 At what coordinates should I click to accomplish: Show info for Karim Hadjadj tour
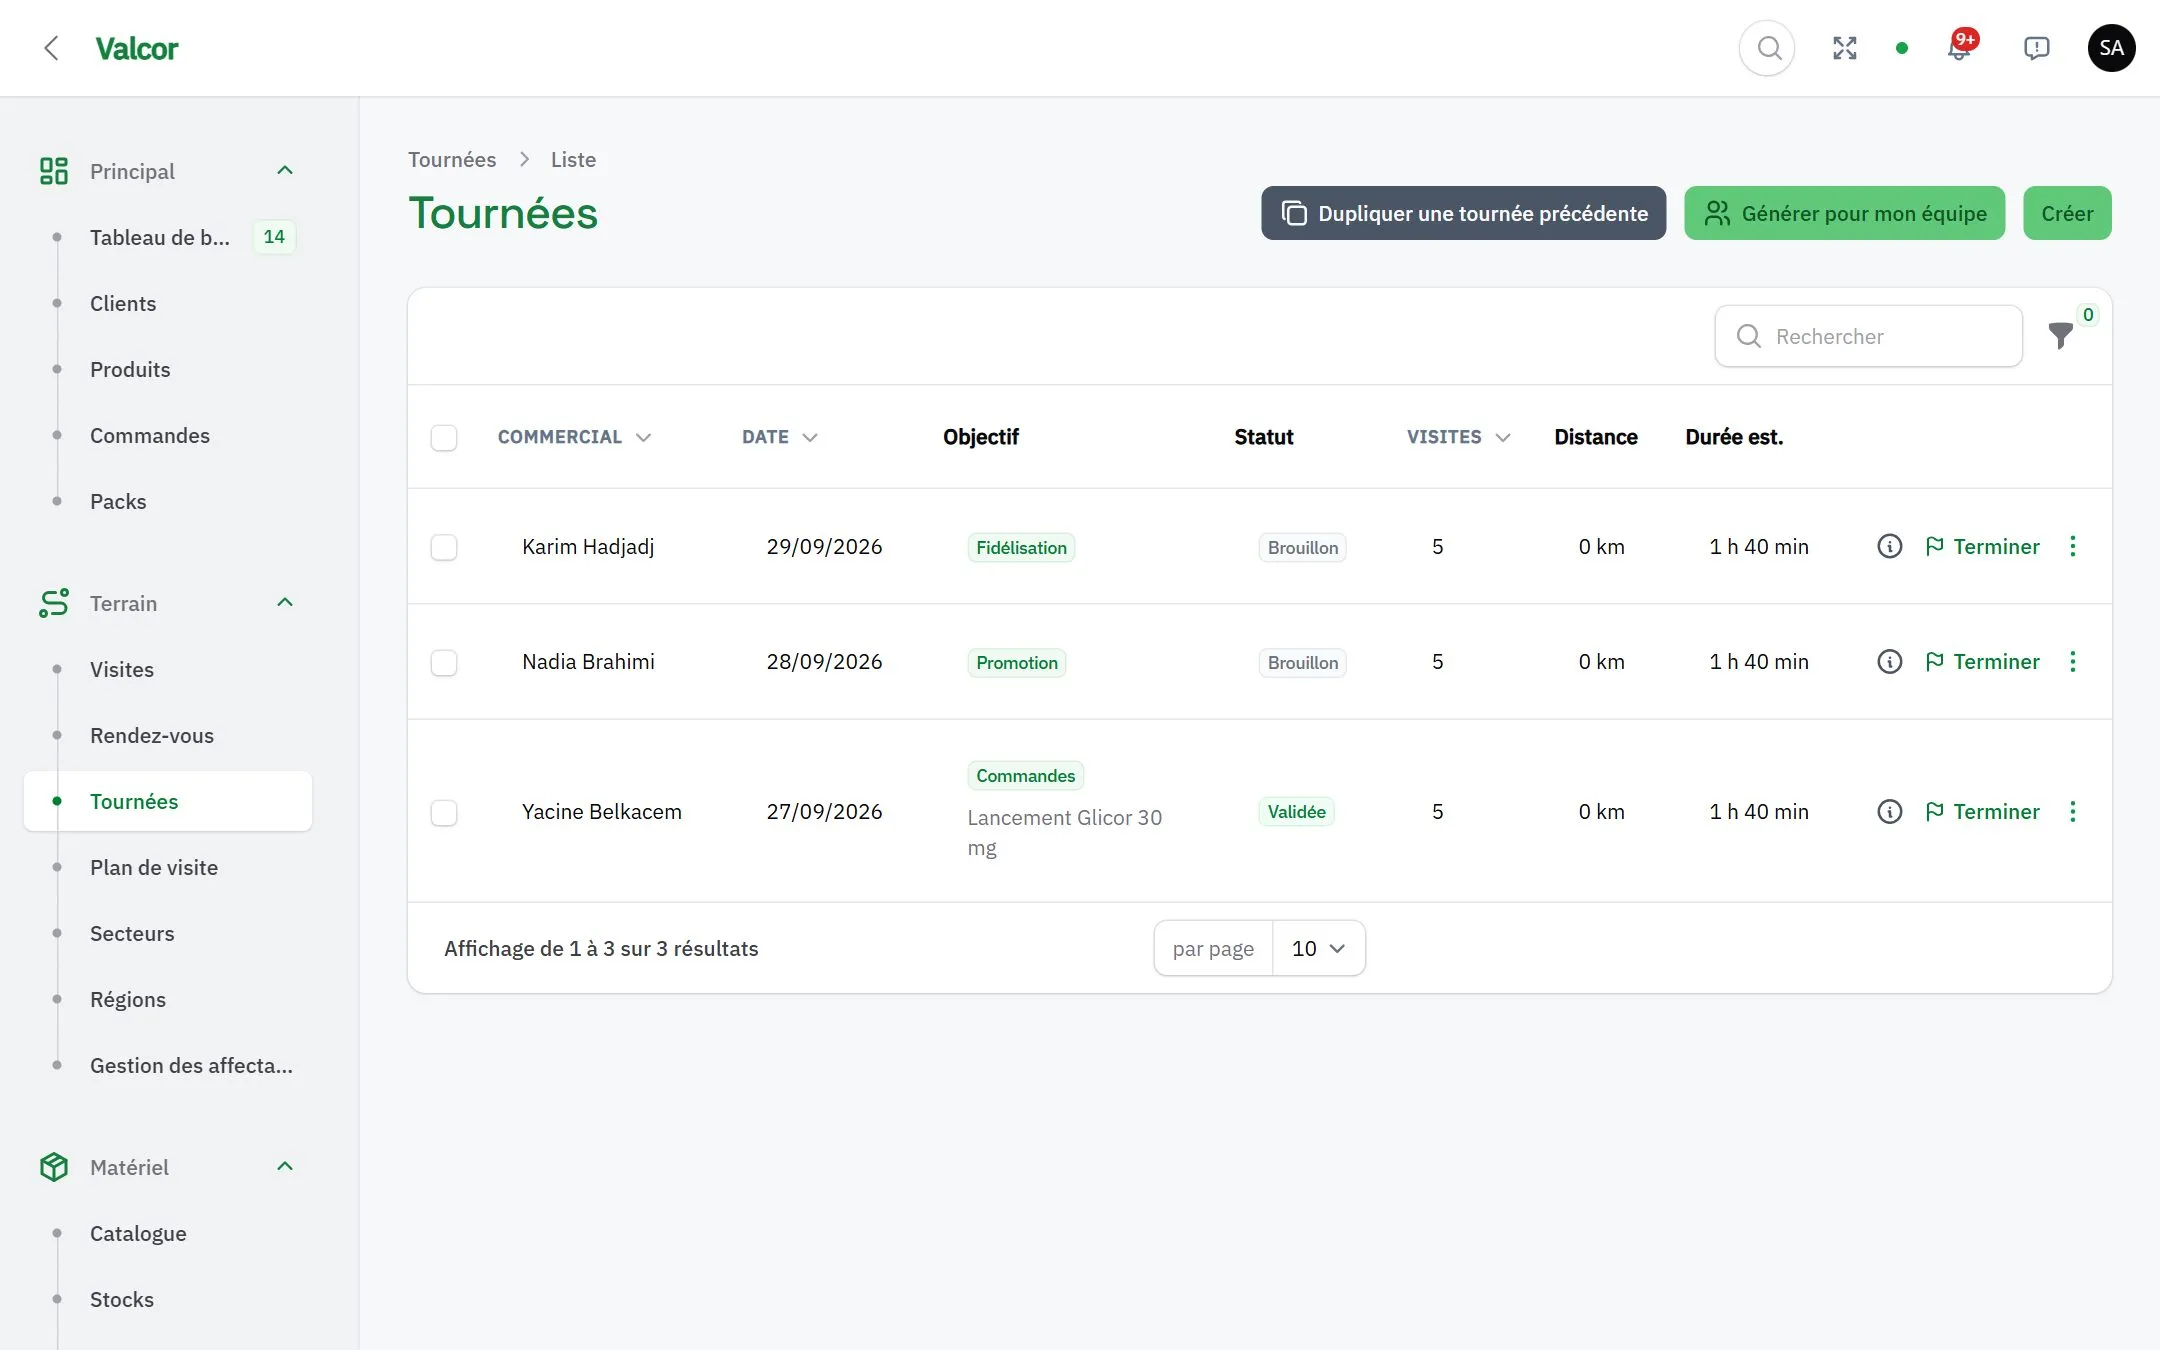pos(1889,546)
